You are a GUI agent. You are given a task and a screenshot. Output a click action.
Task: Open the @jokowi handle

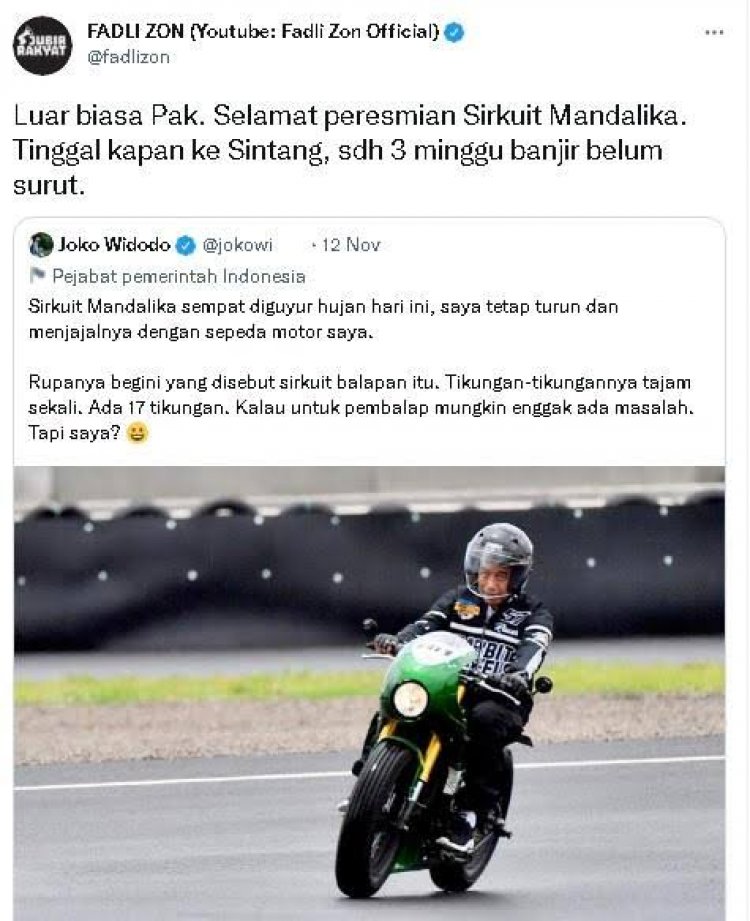(237, 245)
